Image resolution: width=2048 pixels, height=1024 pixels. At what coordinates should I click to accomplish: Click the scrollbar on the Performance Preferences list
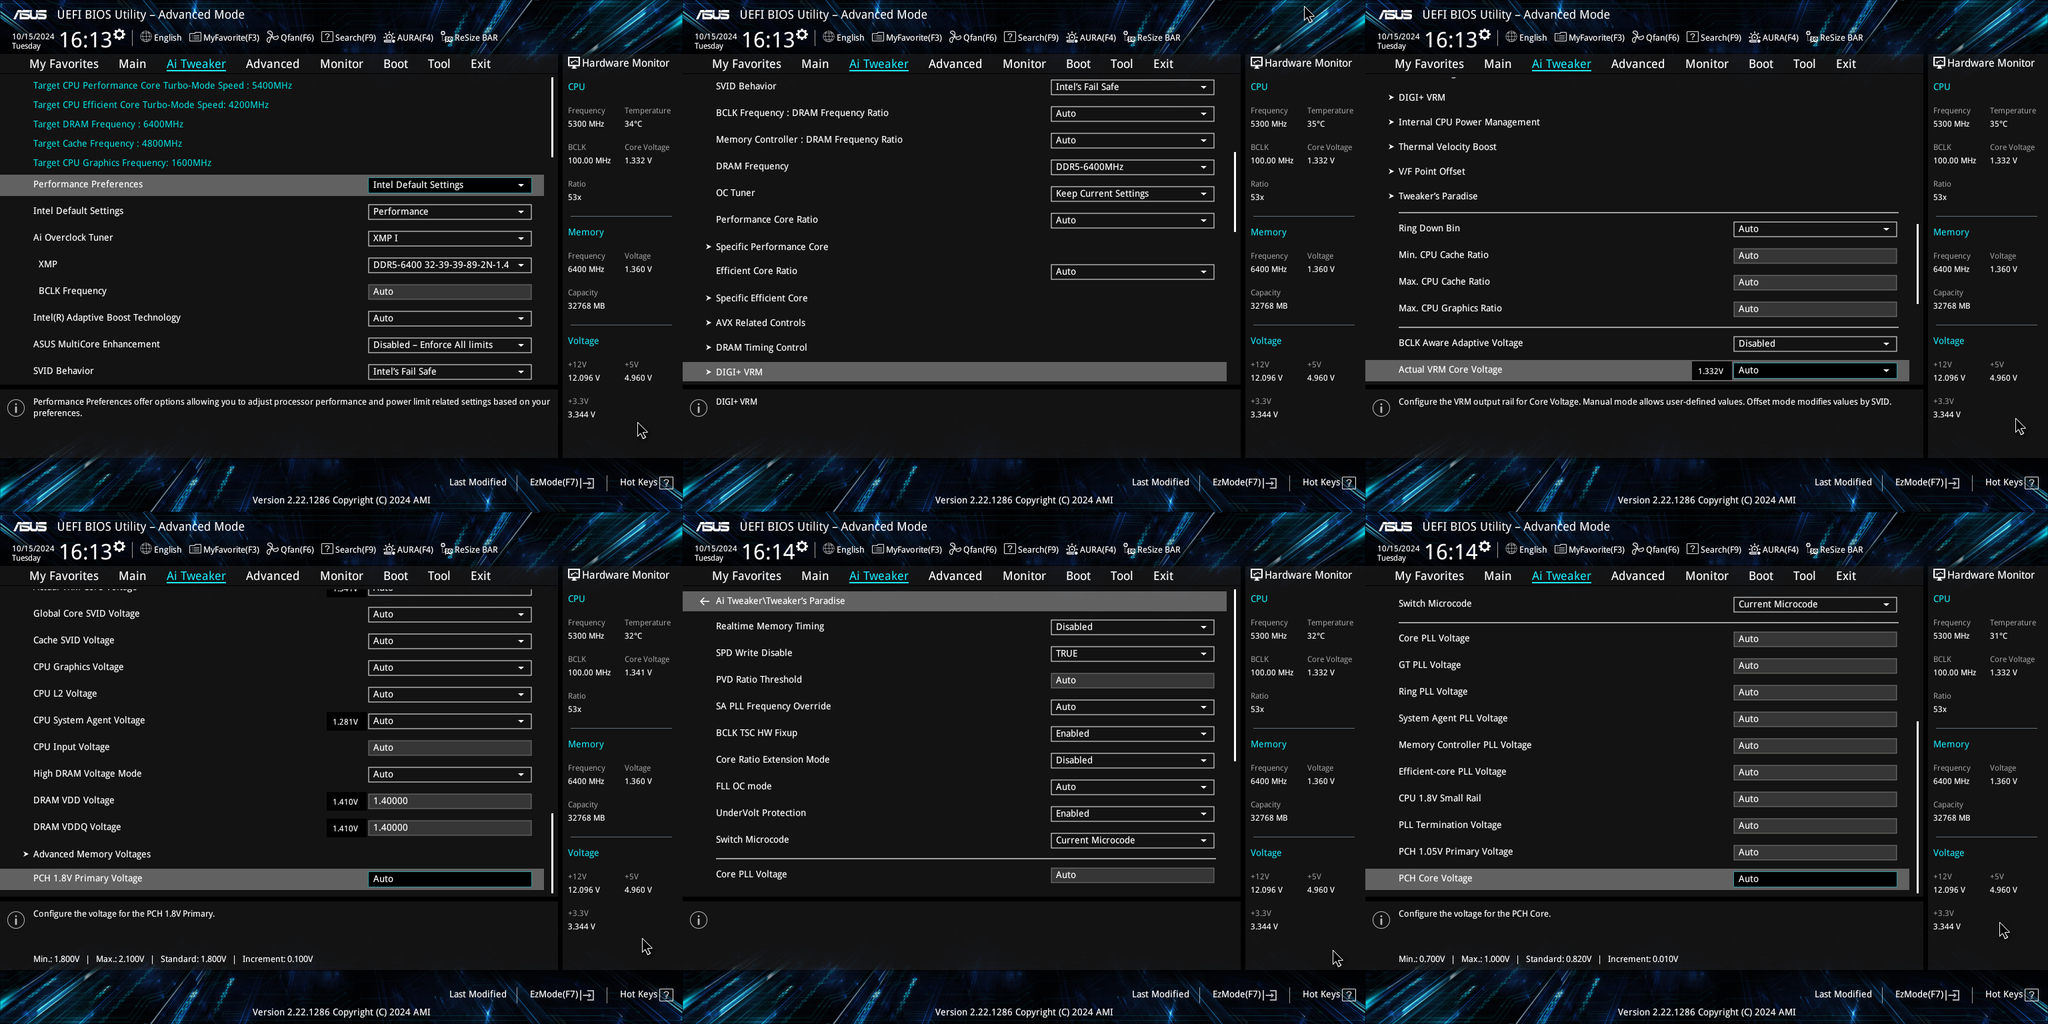click(x=552, y=118)
